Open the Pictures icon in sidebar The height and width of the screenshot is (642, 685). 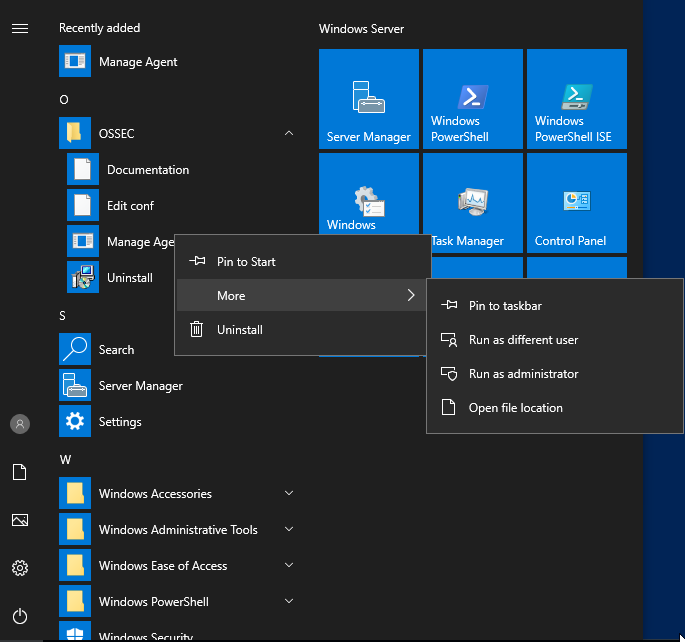[19, 520]
